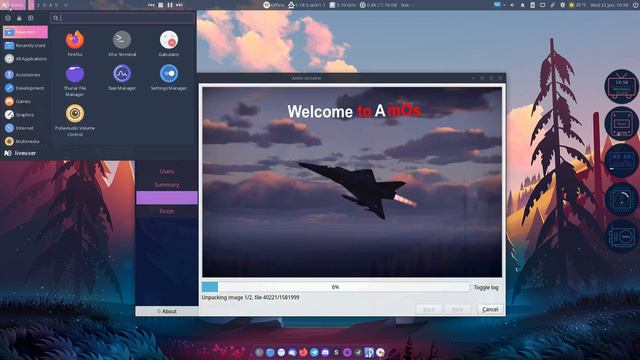Click the weather indicator showing 25 °C
The image size is (640, 360).
[578, 5]
